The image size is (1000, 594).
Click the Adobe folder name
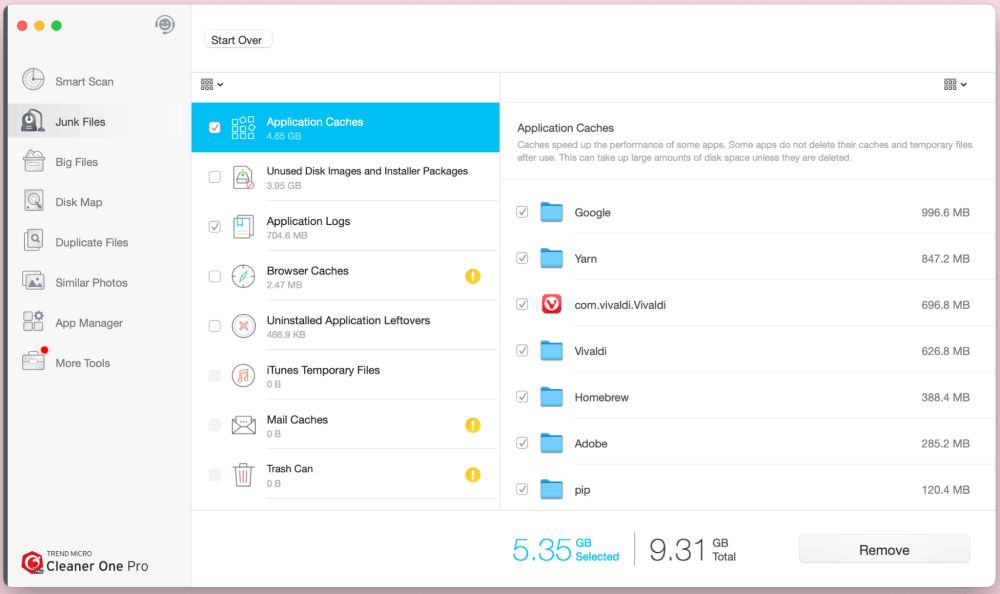pyautogui.click(x=591, y=443)
